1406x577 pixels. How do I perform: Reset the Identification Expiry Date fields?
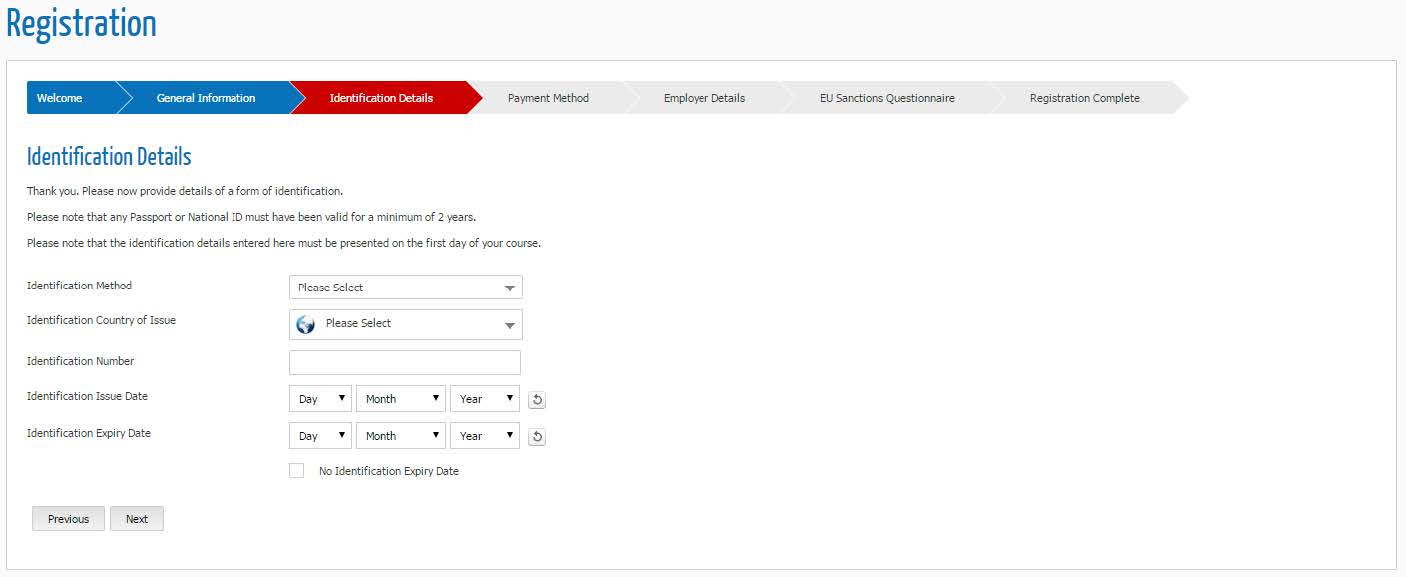(x=537, y=437)
